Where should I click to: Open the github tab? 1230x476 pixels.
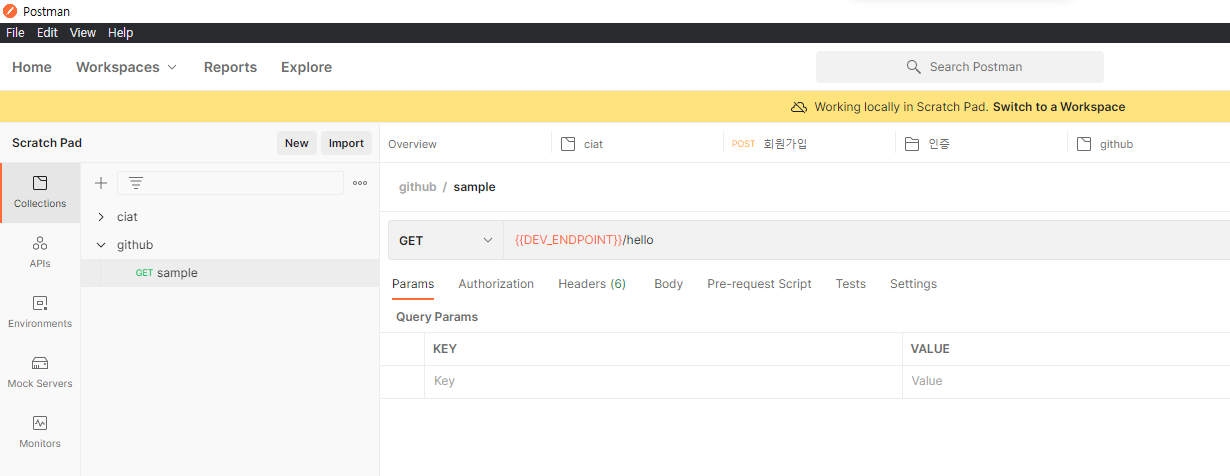coord(1149,144)
